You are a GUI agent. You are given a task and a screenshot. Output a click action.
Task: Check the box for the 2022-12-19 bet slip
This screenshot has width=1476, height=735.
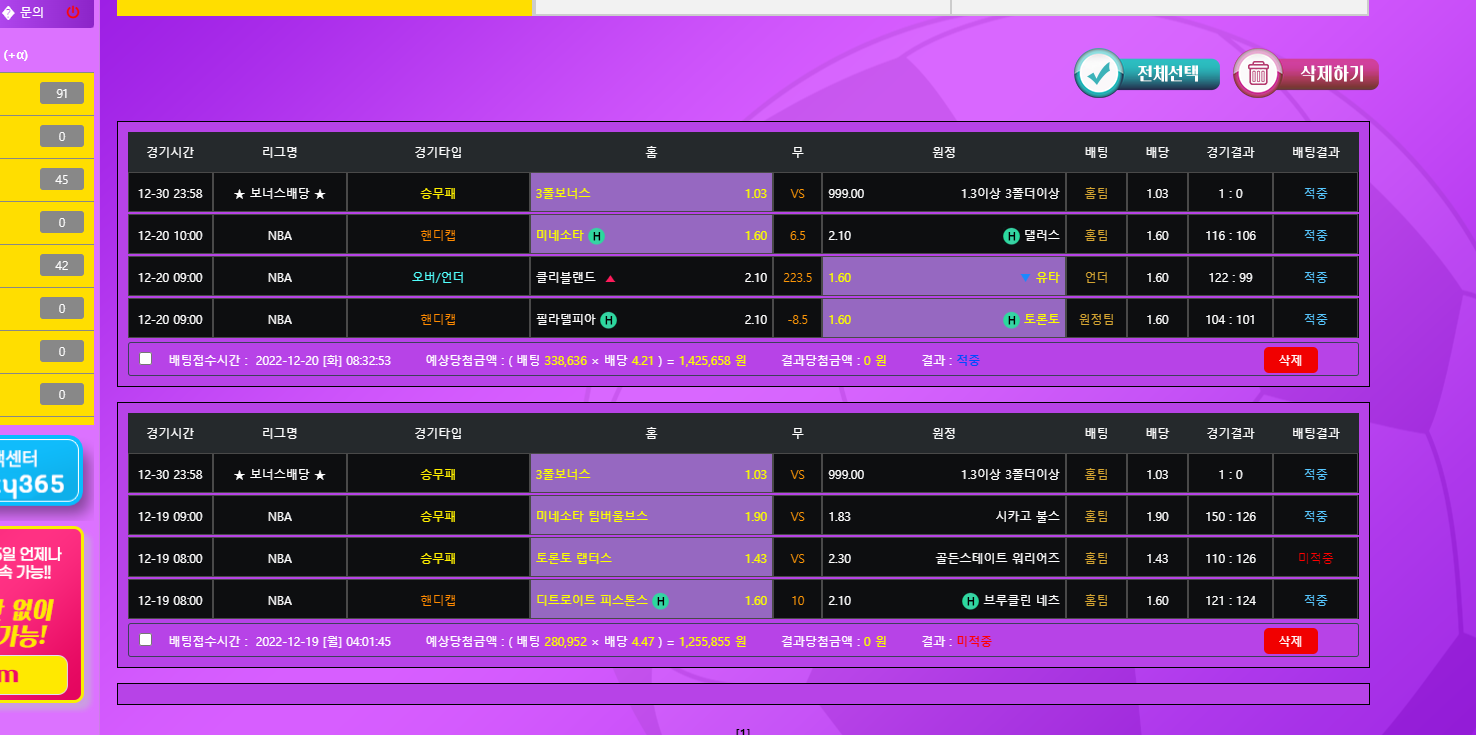pyautogui.click(x=146, y=640)
